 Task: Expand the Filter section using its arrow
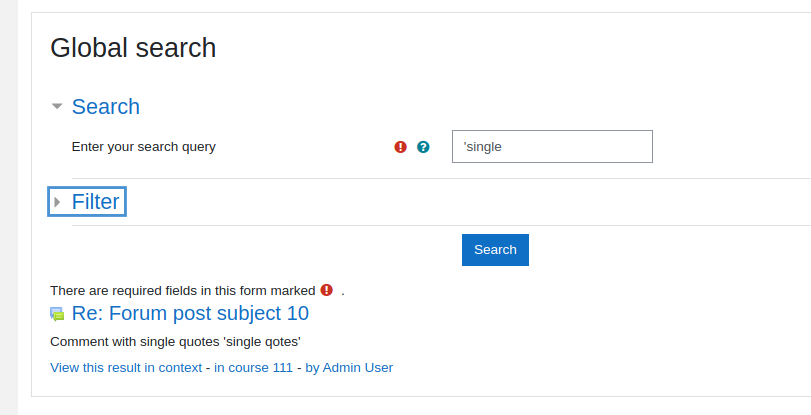click(x=57, y=202)
